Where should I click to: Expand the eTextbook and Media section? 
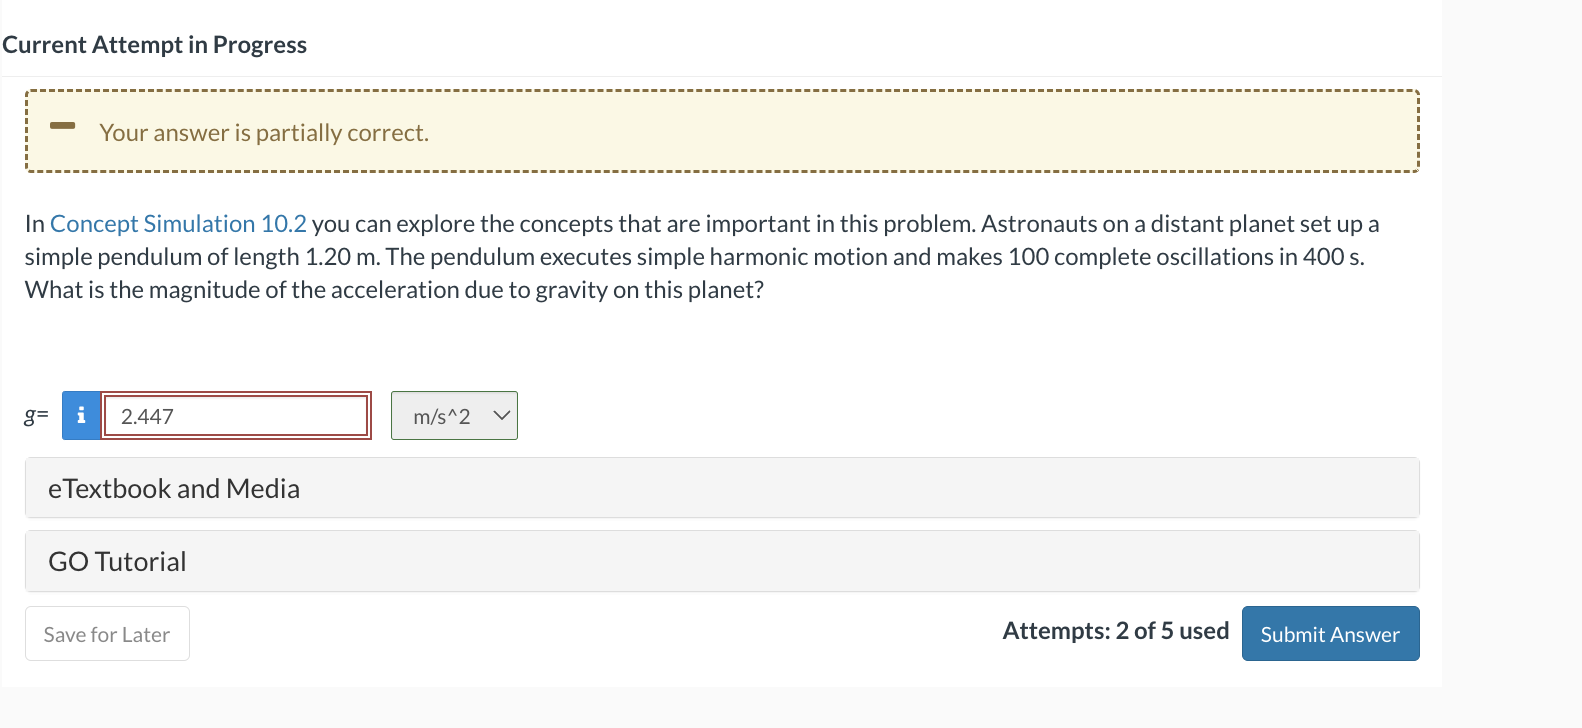pos(174,488)
